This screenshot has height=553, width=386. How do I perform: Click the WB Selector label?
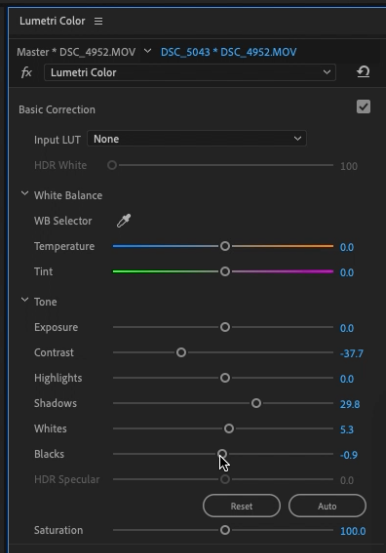click(63, 221)
